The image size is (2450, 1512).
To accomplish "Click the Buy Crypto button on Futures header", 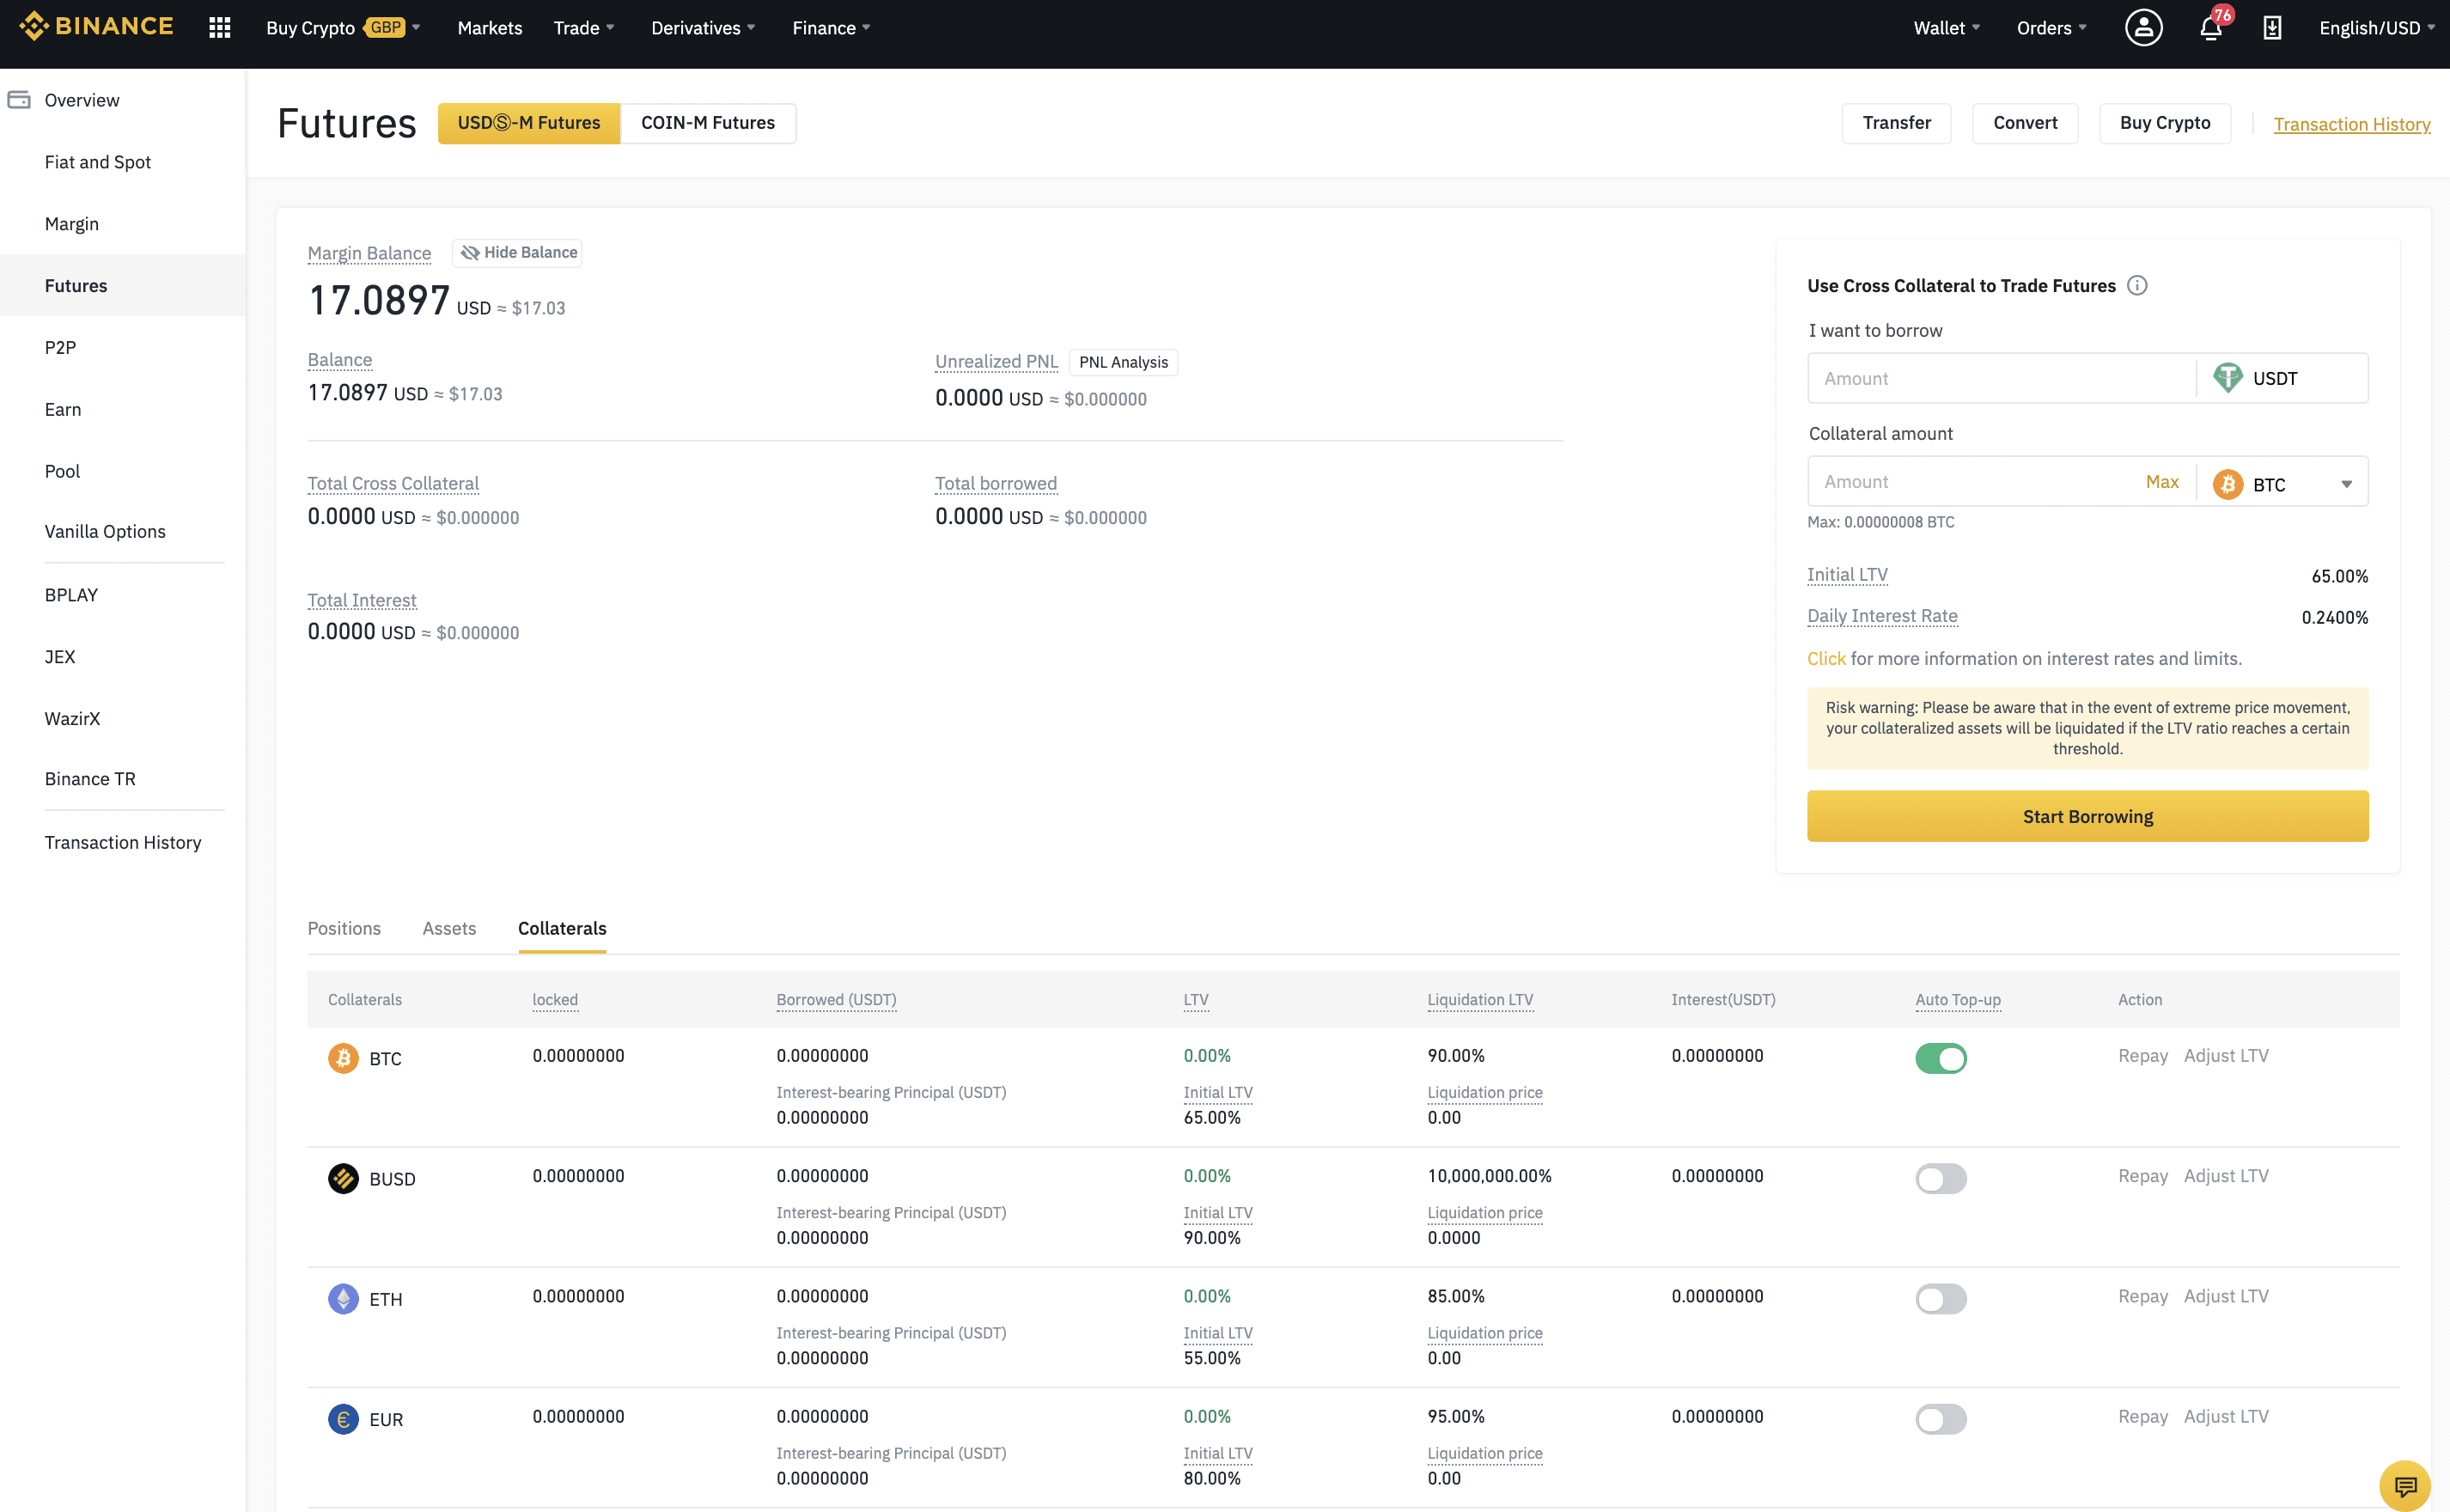I will point(2165,123).
